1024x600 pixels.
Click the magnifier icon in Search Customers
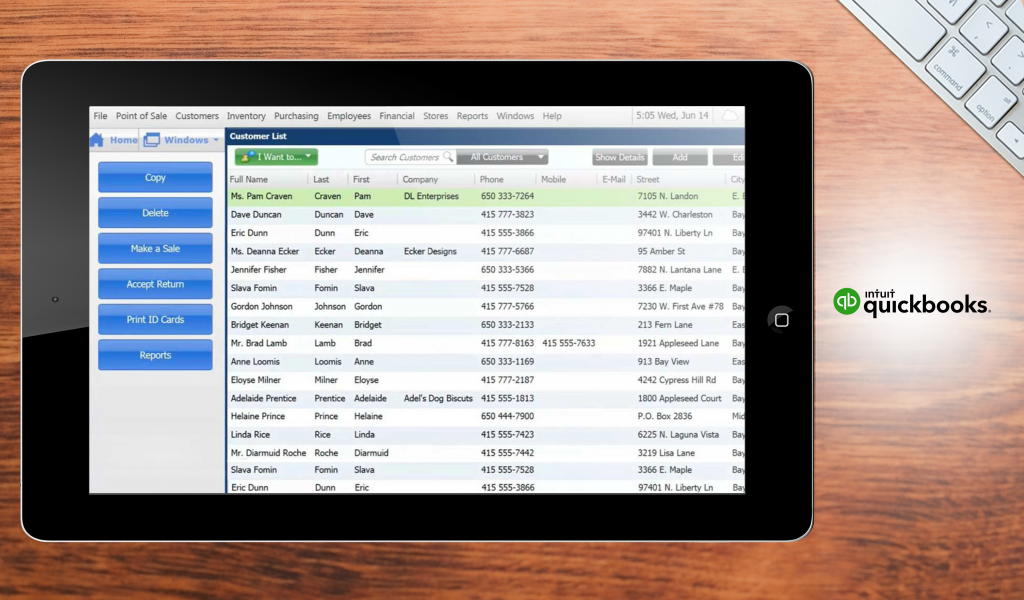coord(448,157)
